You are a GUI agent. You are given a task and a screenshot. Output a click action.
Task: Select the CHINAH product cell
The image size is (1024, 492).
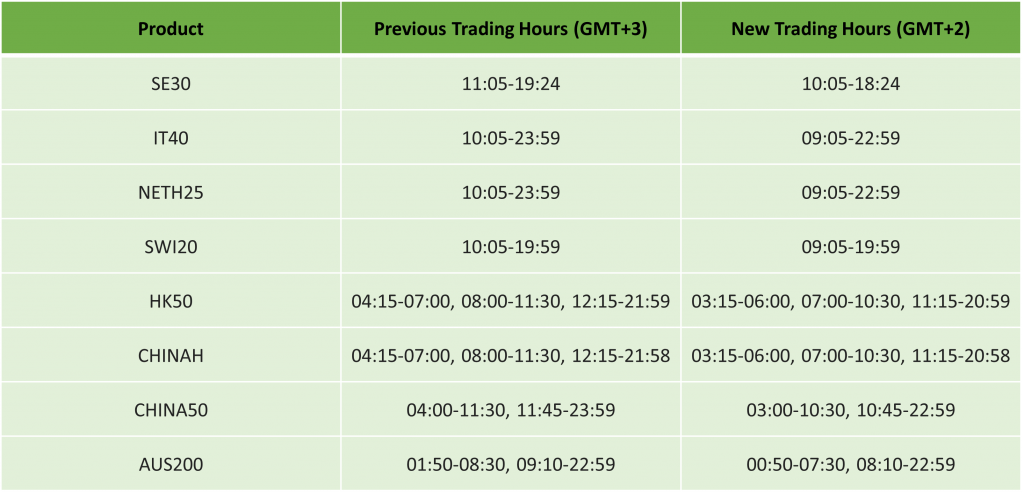[170, 355]
